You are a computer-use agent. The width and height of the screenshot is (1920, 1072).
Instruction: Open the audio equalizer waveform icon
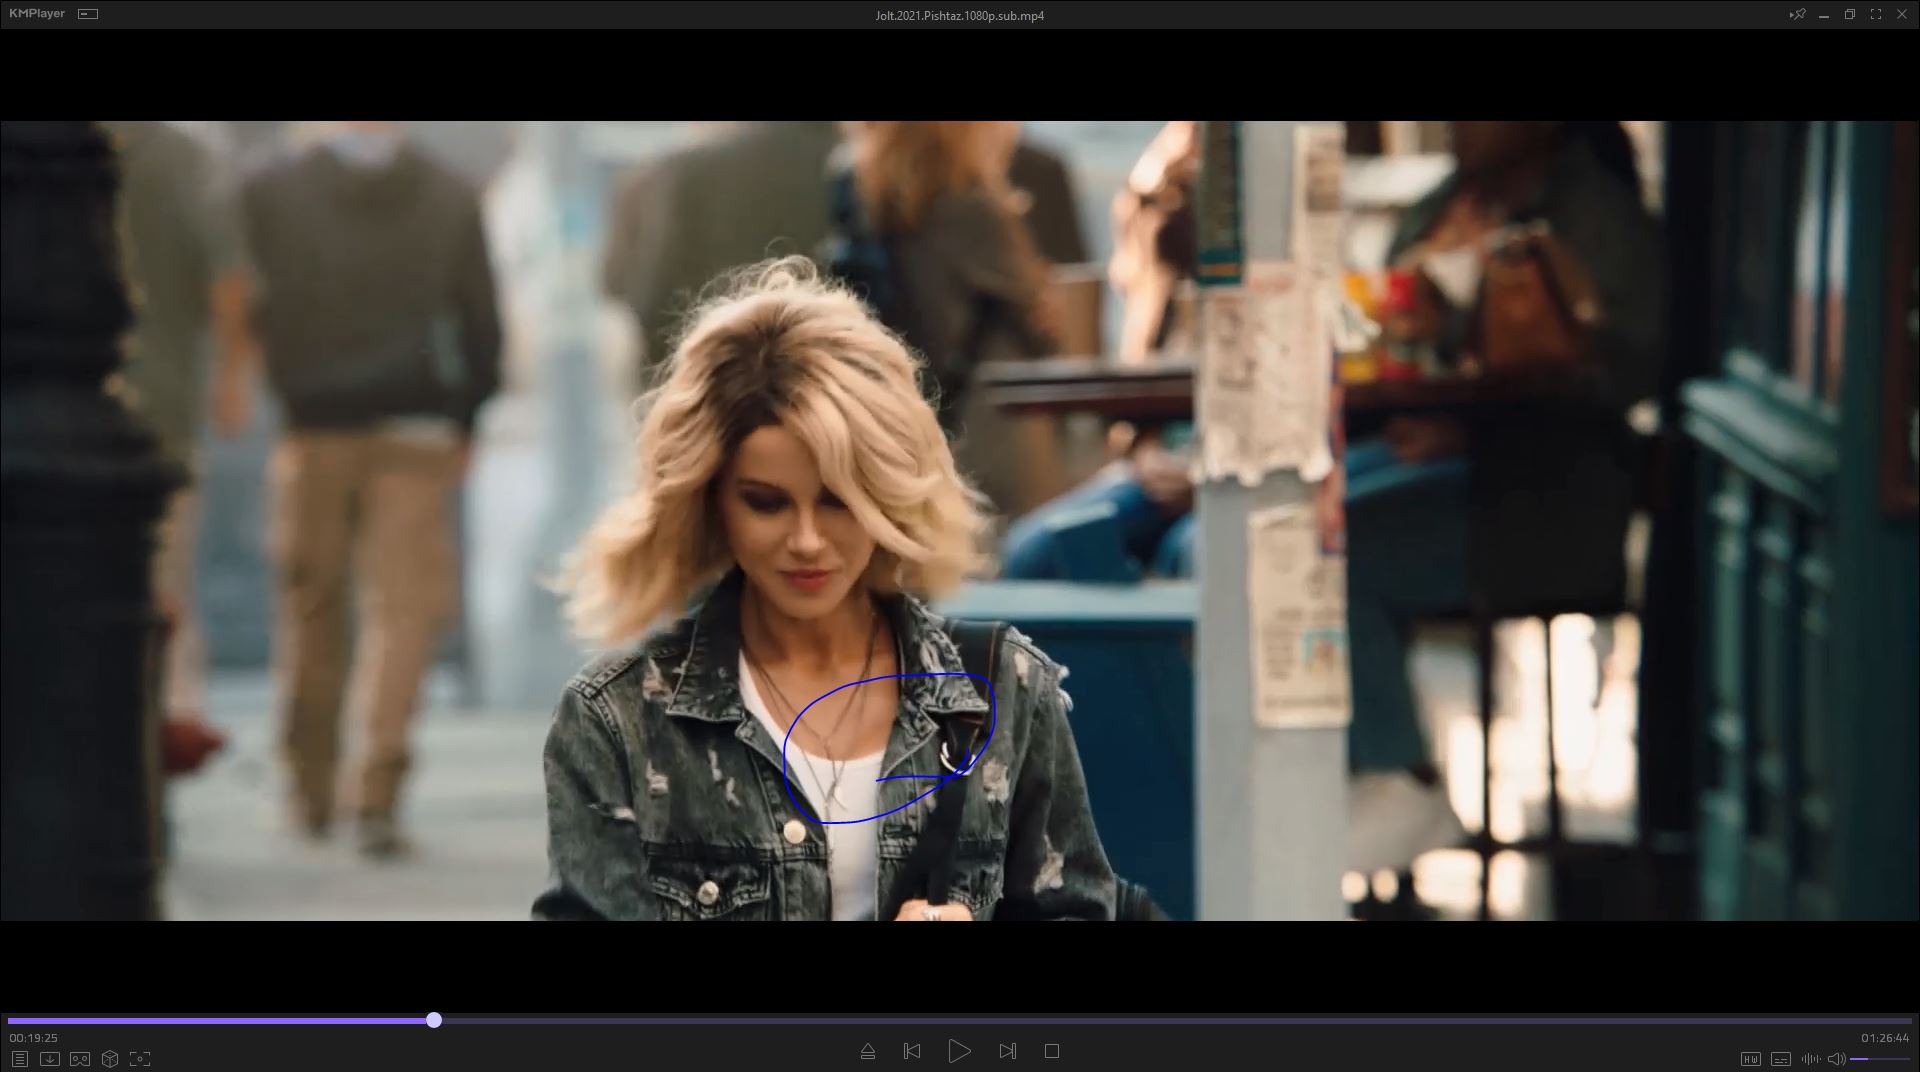(1810, 1058)
